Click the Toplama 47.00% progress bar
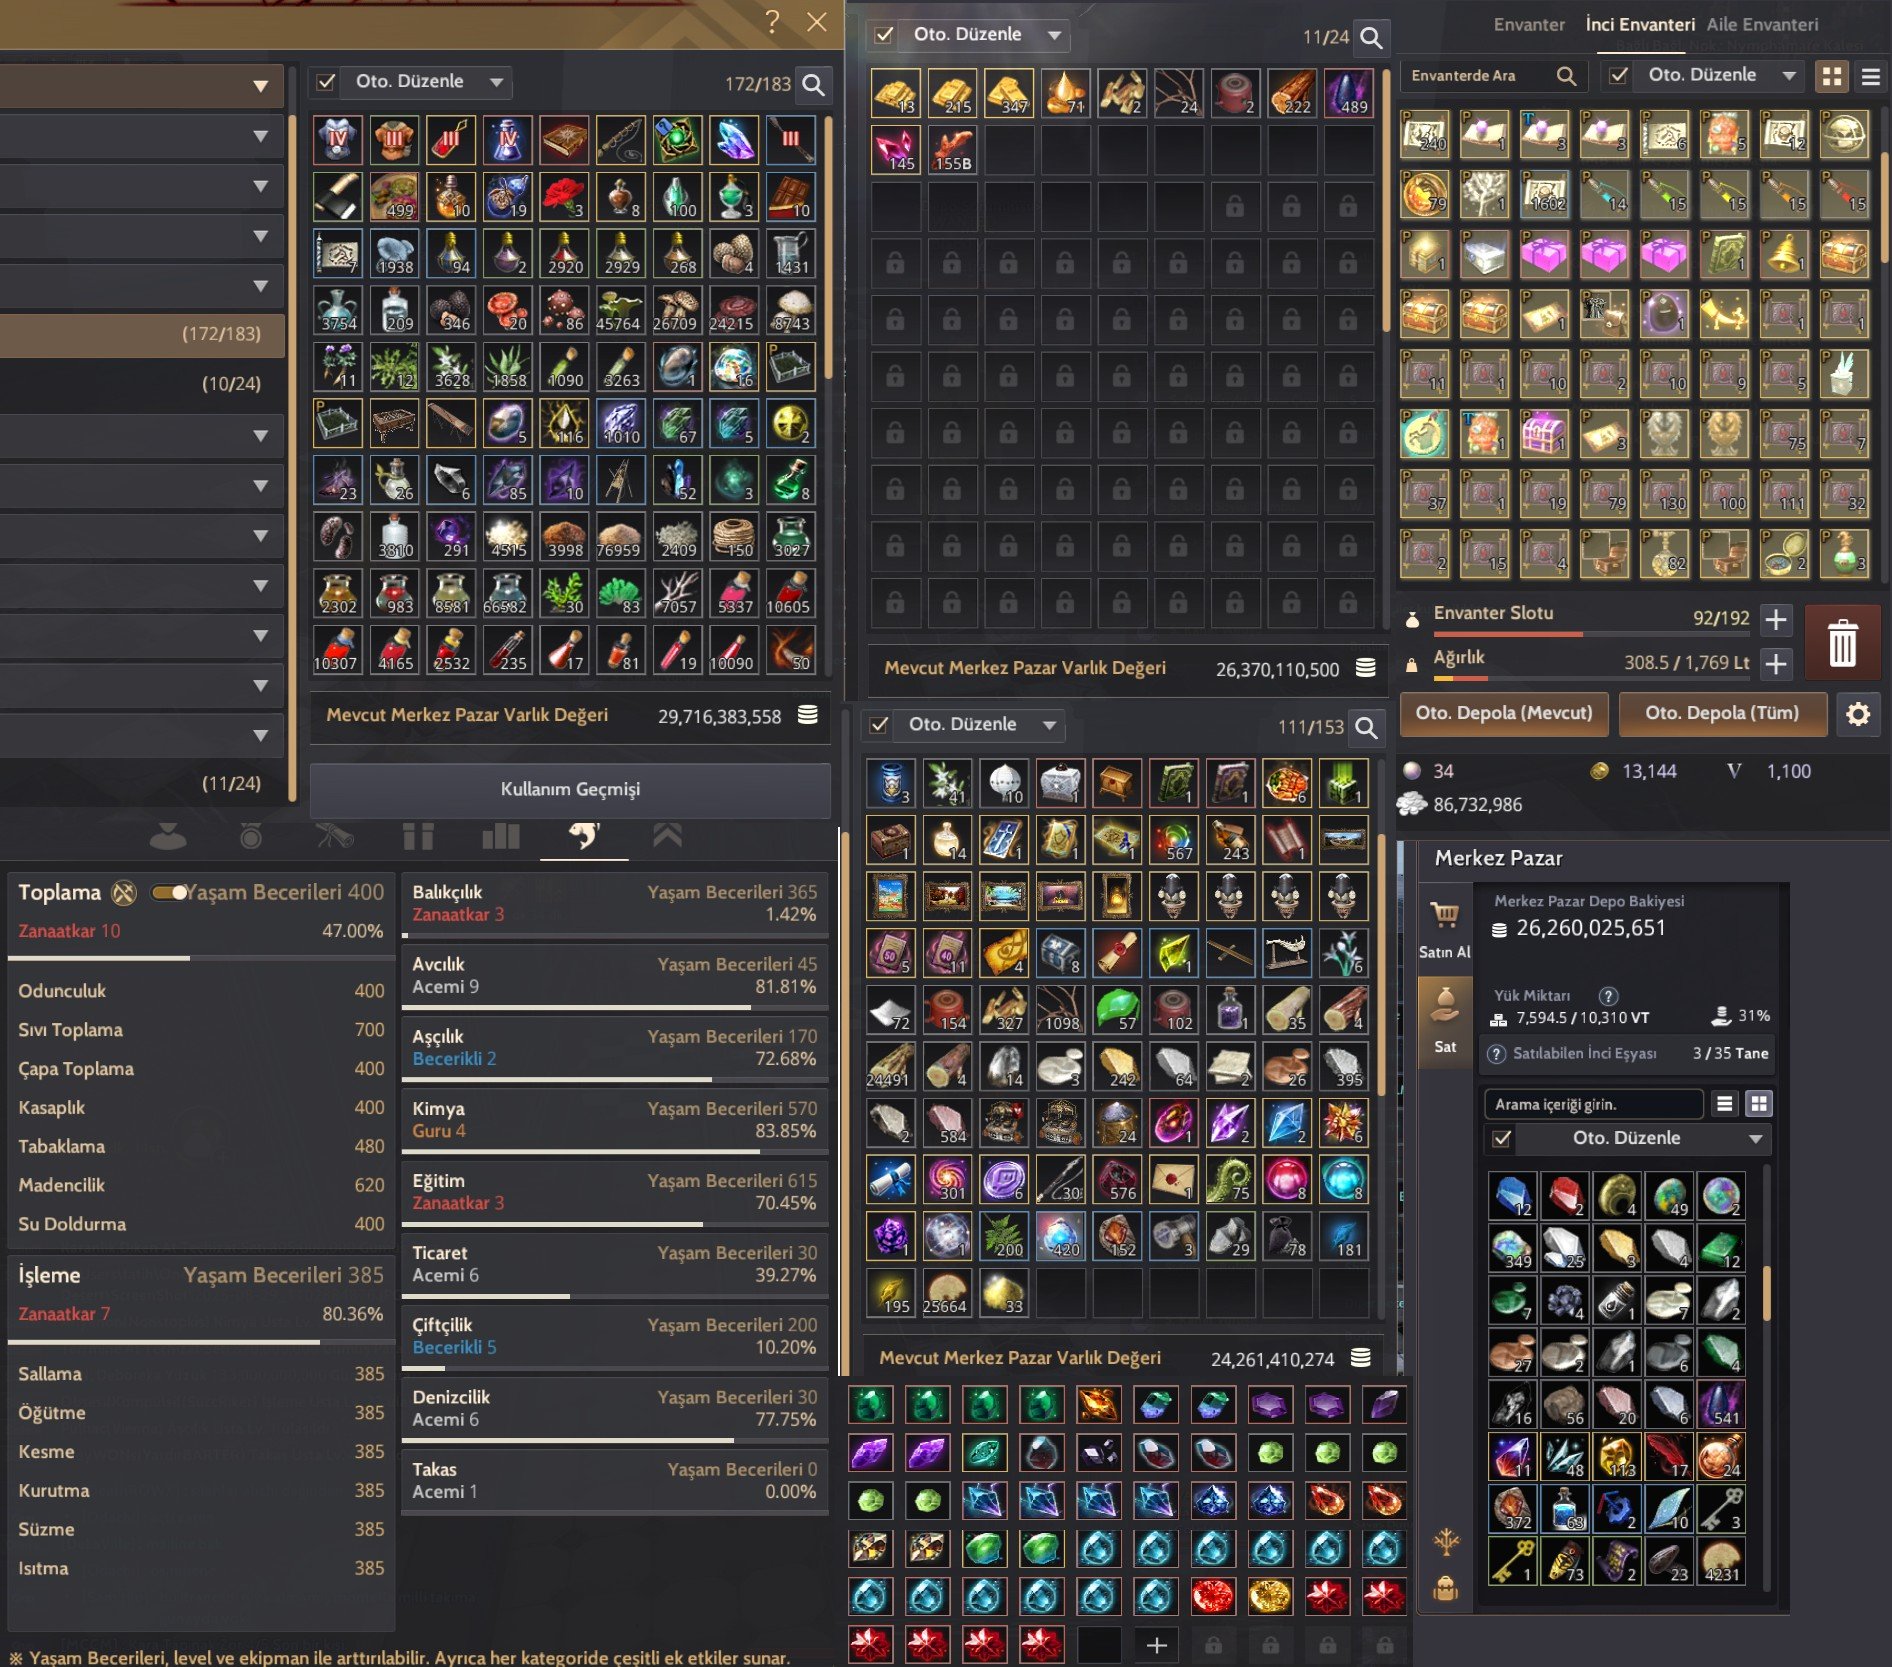Viewport: 1892px width, 1667px height. (x=201, y=958)
